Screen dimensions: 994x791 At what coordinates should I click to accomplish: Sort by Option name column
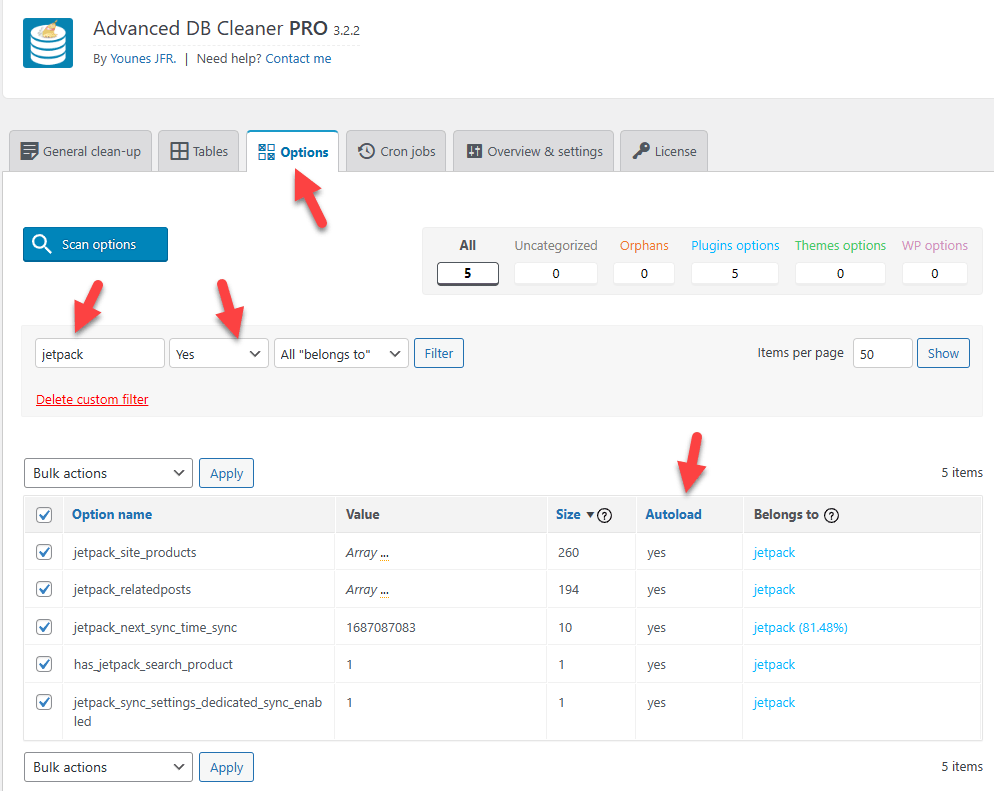coord(112,515)
